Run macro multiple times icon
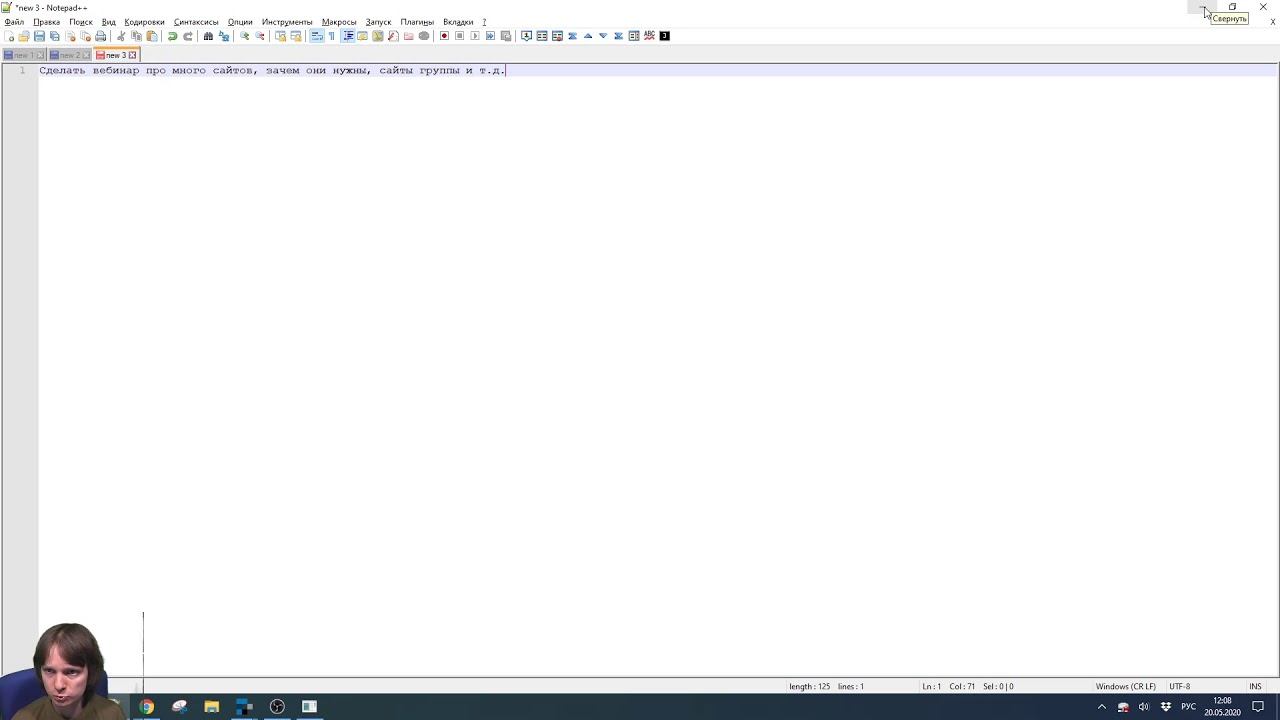The image size is (1280, 720). coord(490,36)
